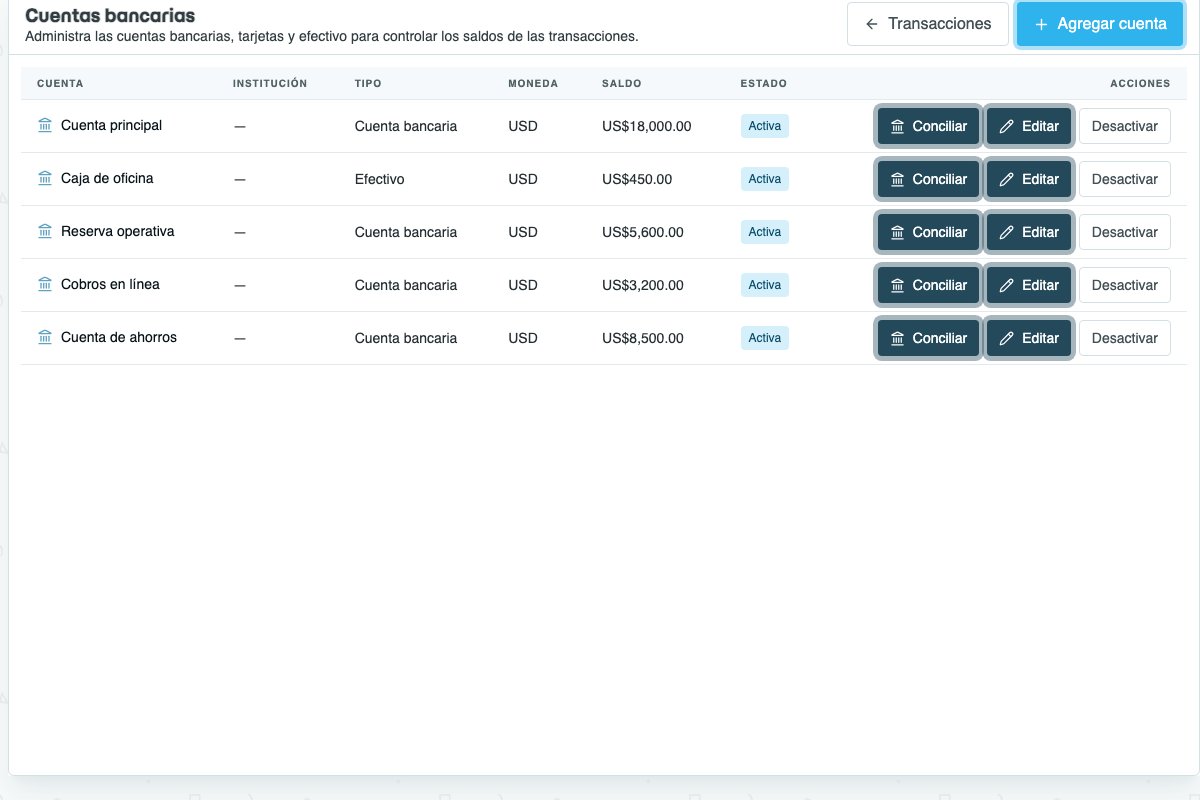Image resolution: width=1200 pixels, height=800 pixels.
Task: Click the ESTADO column header
Action: [764, 84]
